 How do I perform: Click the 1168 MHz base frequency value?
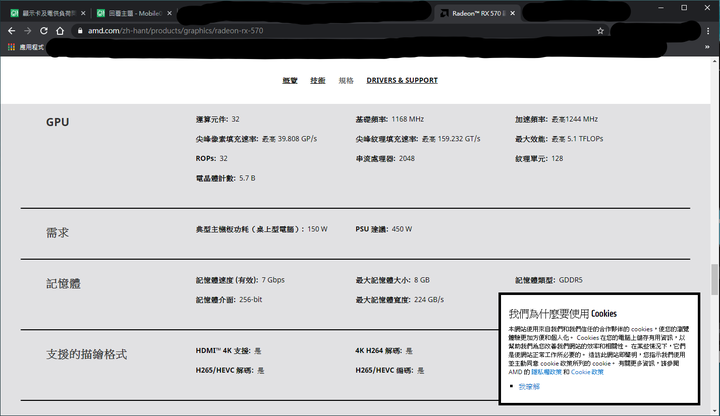click(x=407, y=119)
